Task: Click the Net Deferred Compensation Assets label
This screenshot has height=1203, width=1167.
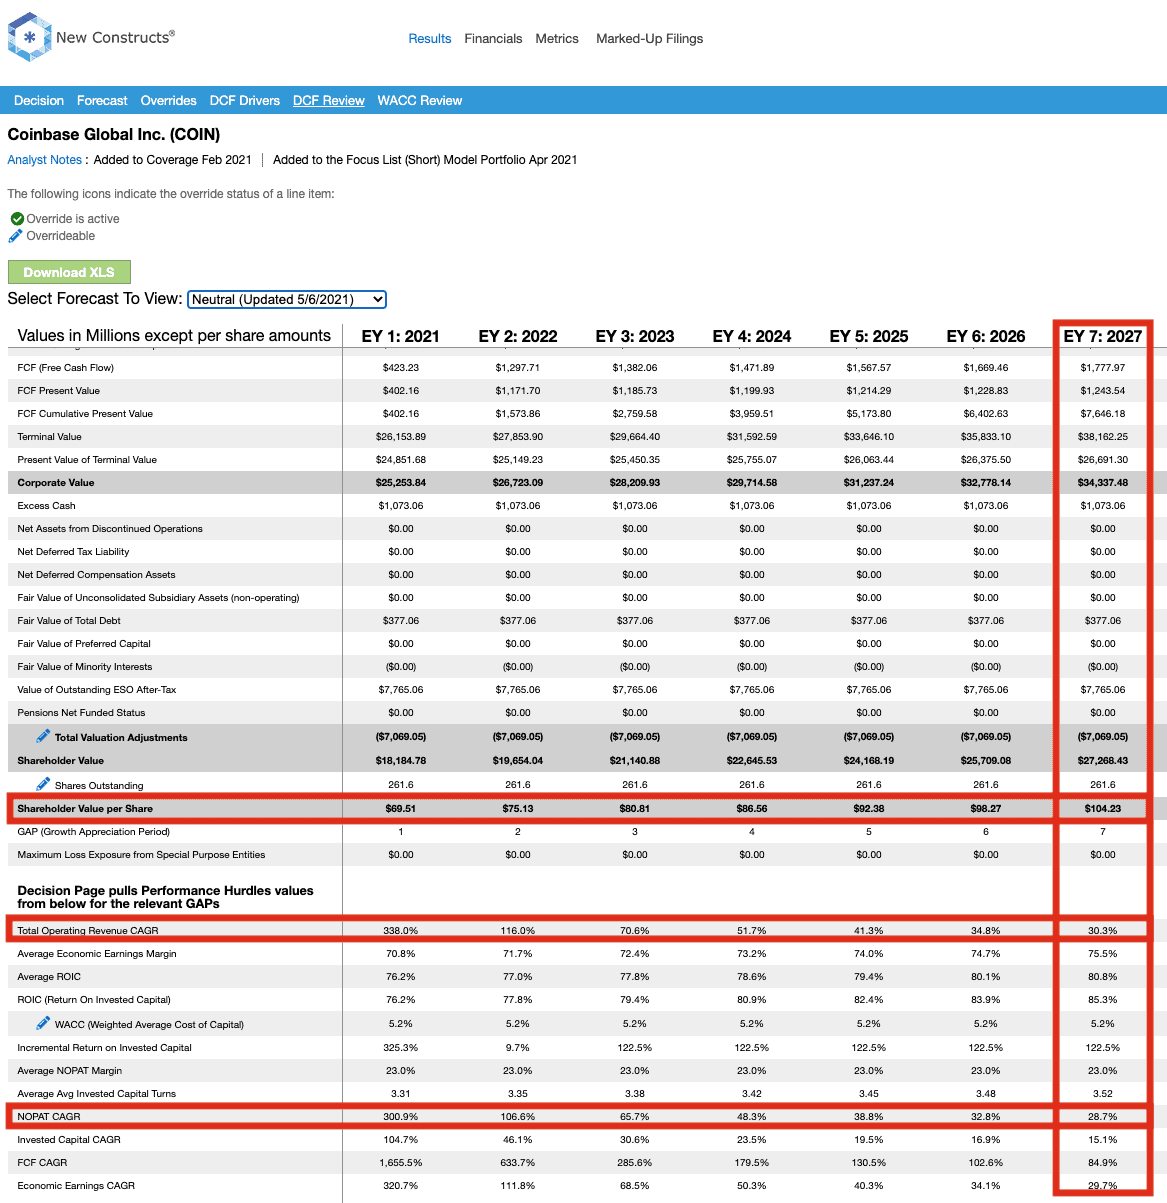Action: (96, 575)
